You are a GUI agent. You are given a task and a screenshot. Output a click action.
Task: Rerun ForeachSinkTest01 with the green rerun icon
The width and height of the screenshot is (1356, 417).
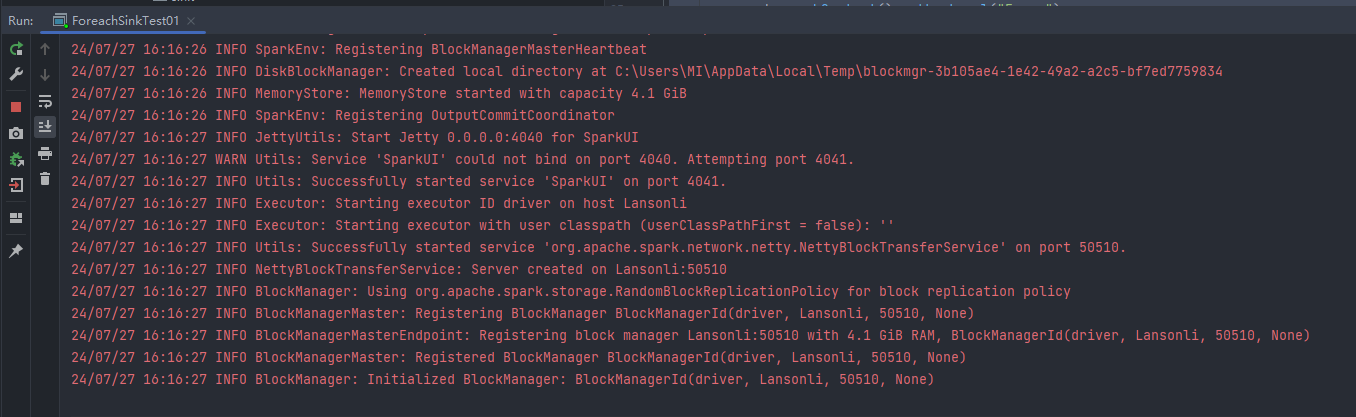coord(16,48)
